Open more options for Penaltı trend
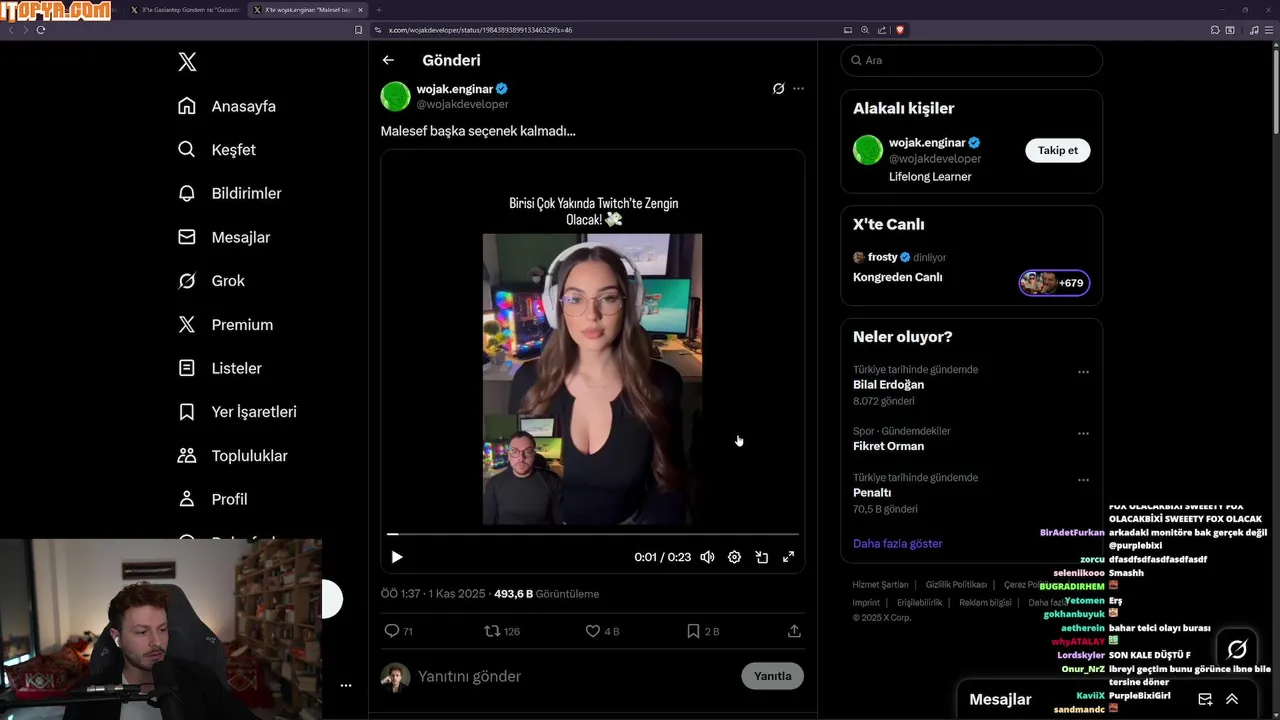Viewport: 1280px width, 720px height. 1083,480
